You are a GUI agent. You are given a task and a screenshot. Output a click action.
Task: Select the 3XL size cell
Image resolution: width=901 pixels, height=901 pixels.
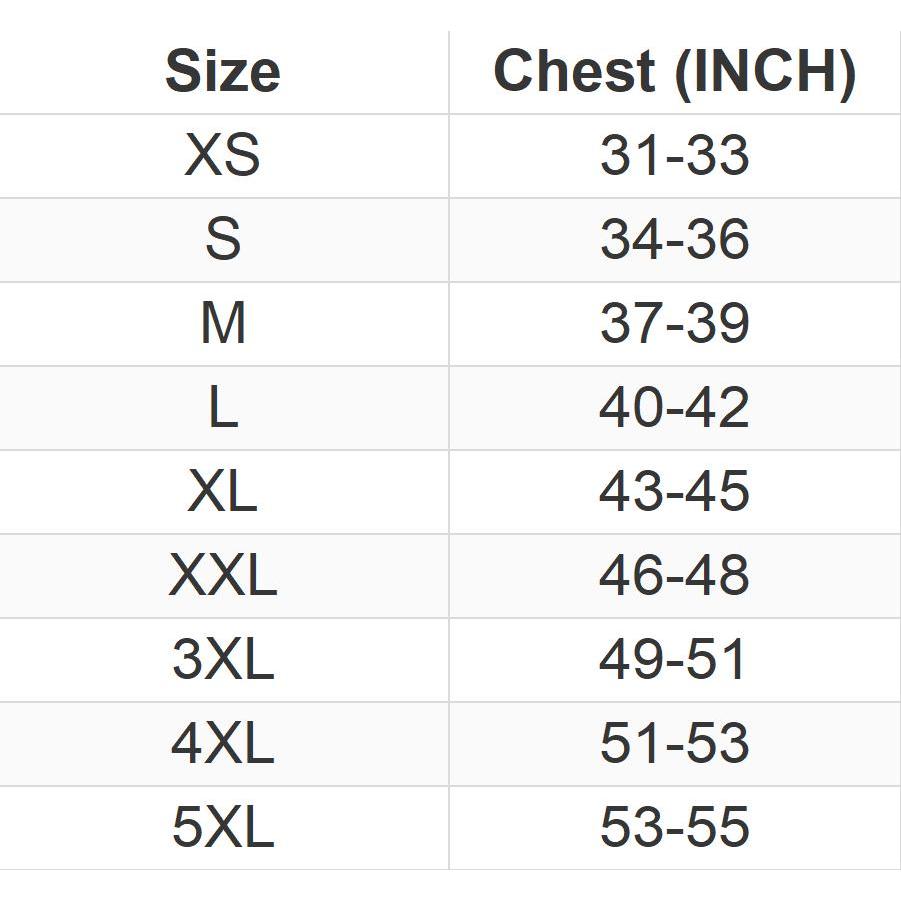click(x=222, y=660)
